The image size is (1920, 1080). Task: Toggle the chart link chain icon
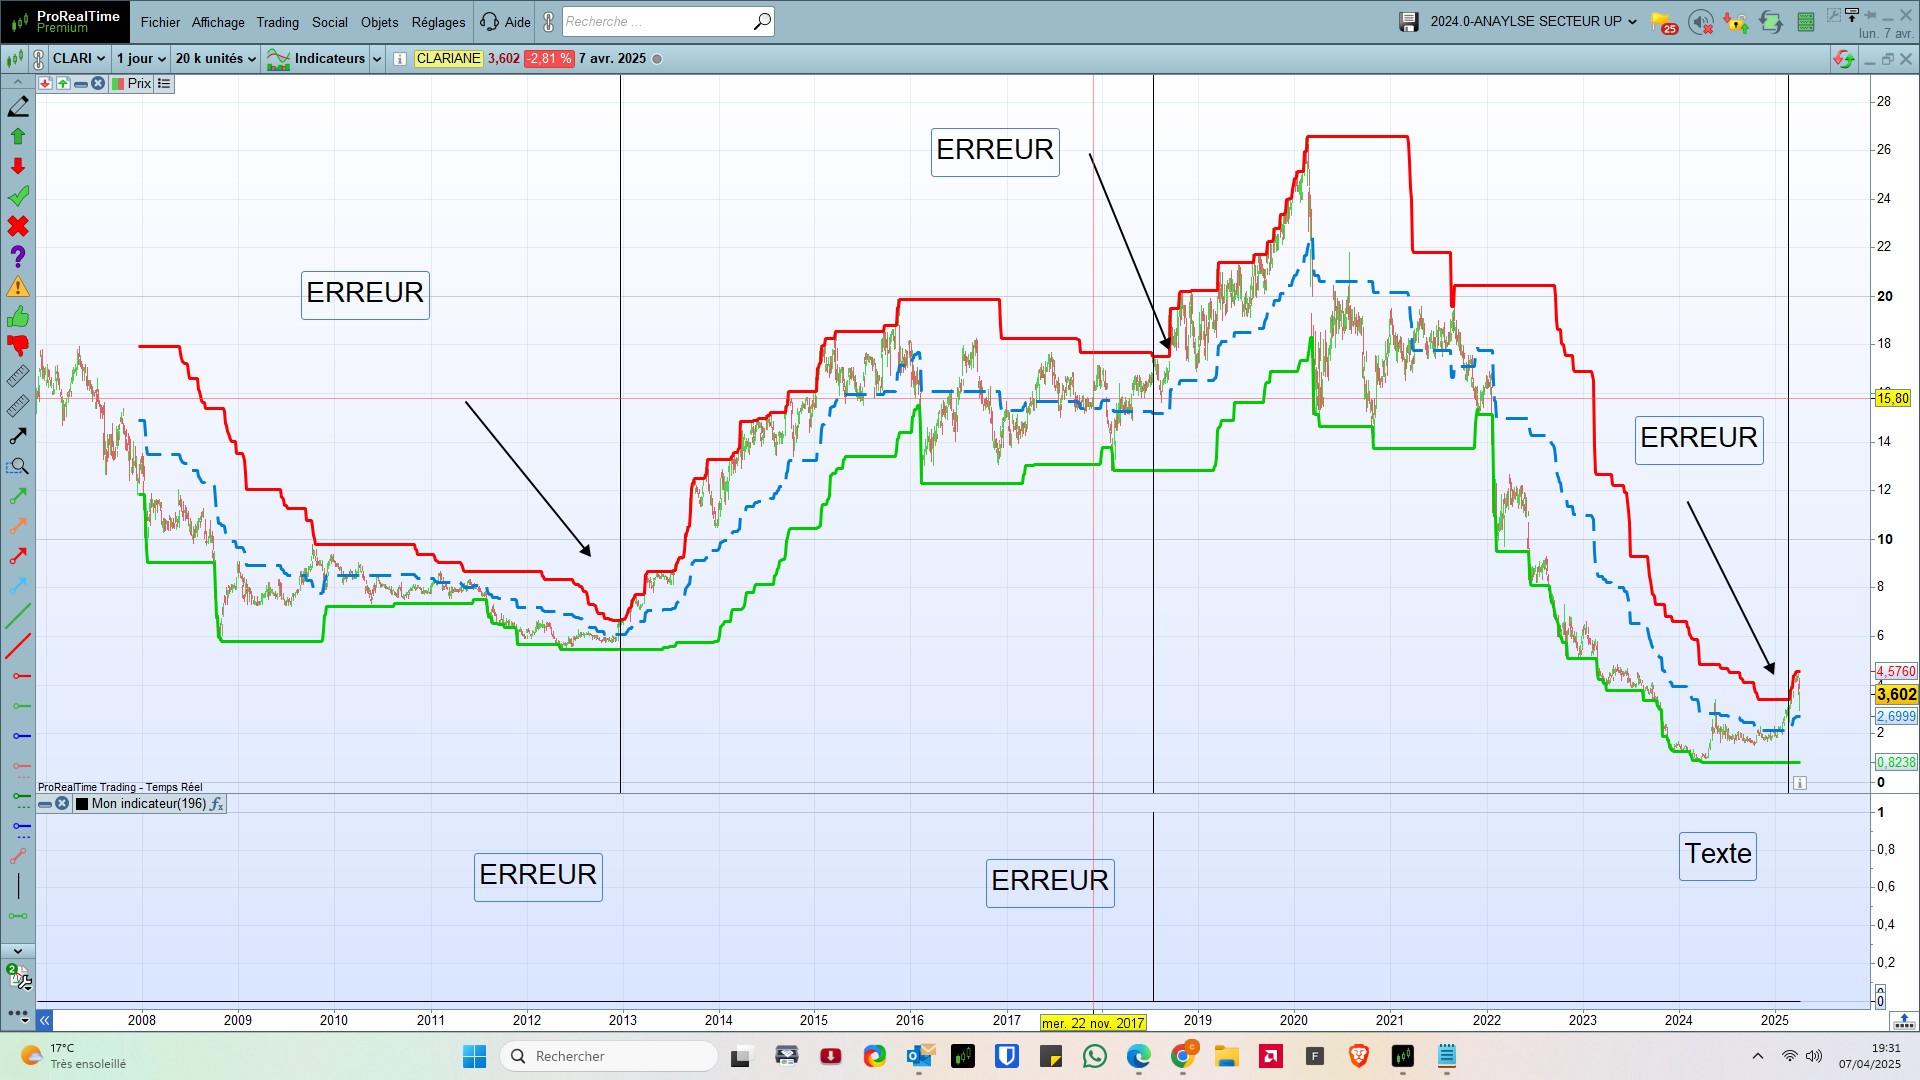point(39,59)
